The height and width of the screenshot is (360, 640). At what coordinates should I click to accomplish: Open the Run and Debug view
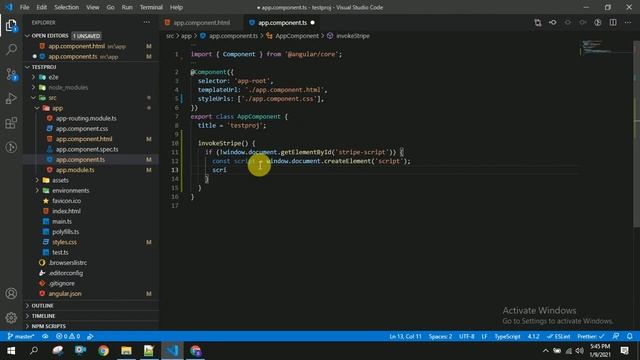pos(11,98)
